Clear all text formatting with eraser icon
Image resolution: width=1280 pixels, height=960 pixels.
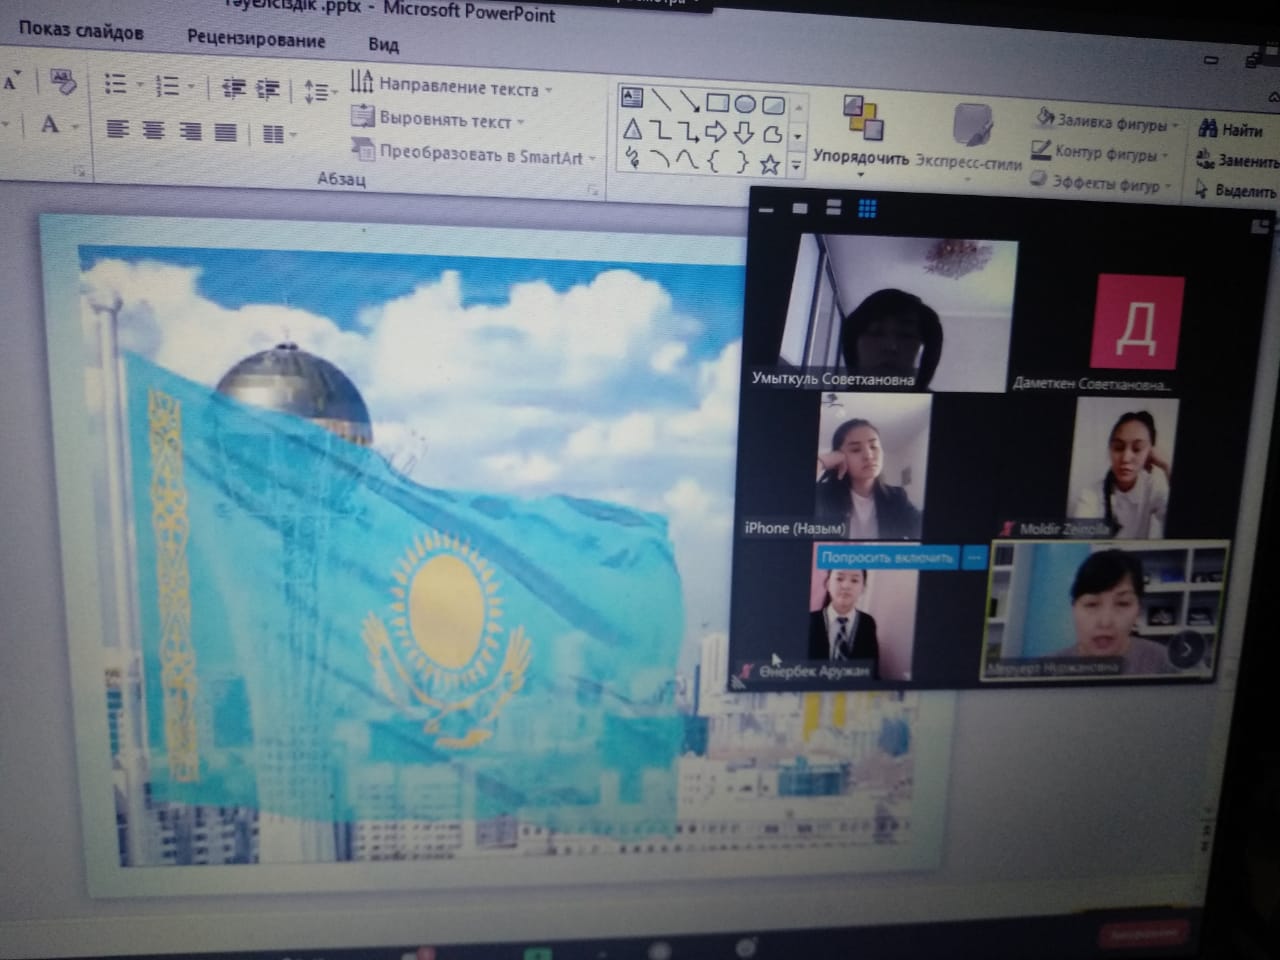[x=62, y=81]
